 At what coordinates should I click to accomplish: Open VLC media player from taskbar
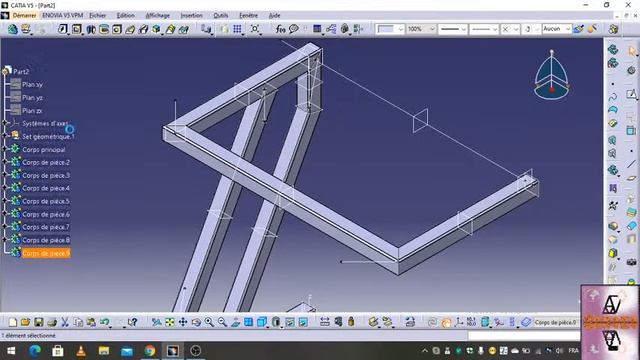[x=81, y=351]
